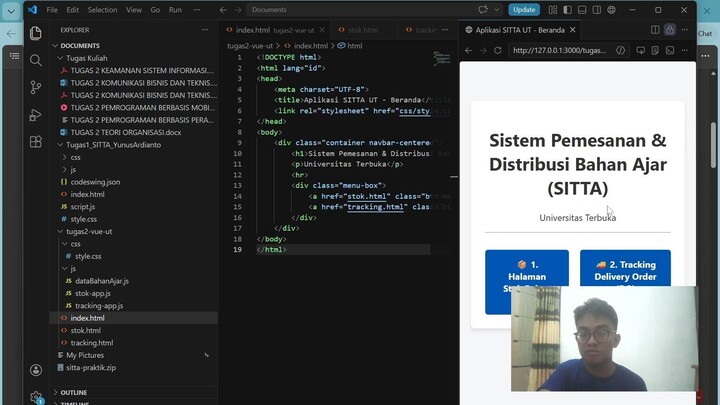Toggle the lock group icon
The height and width of the screenshot is (405, 720).
670,30
